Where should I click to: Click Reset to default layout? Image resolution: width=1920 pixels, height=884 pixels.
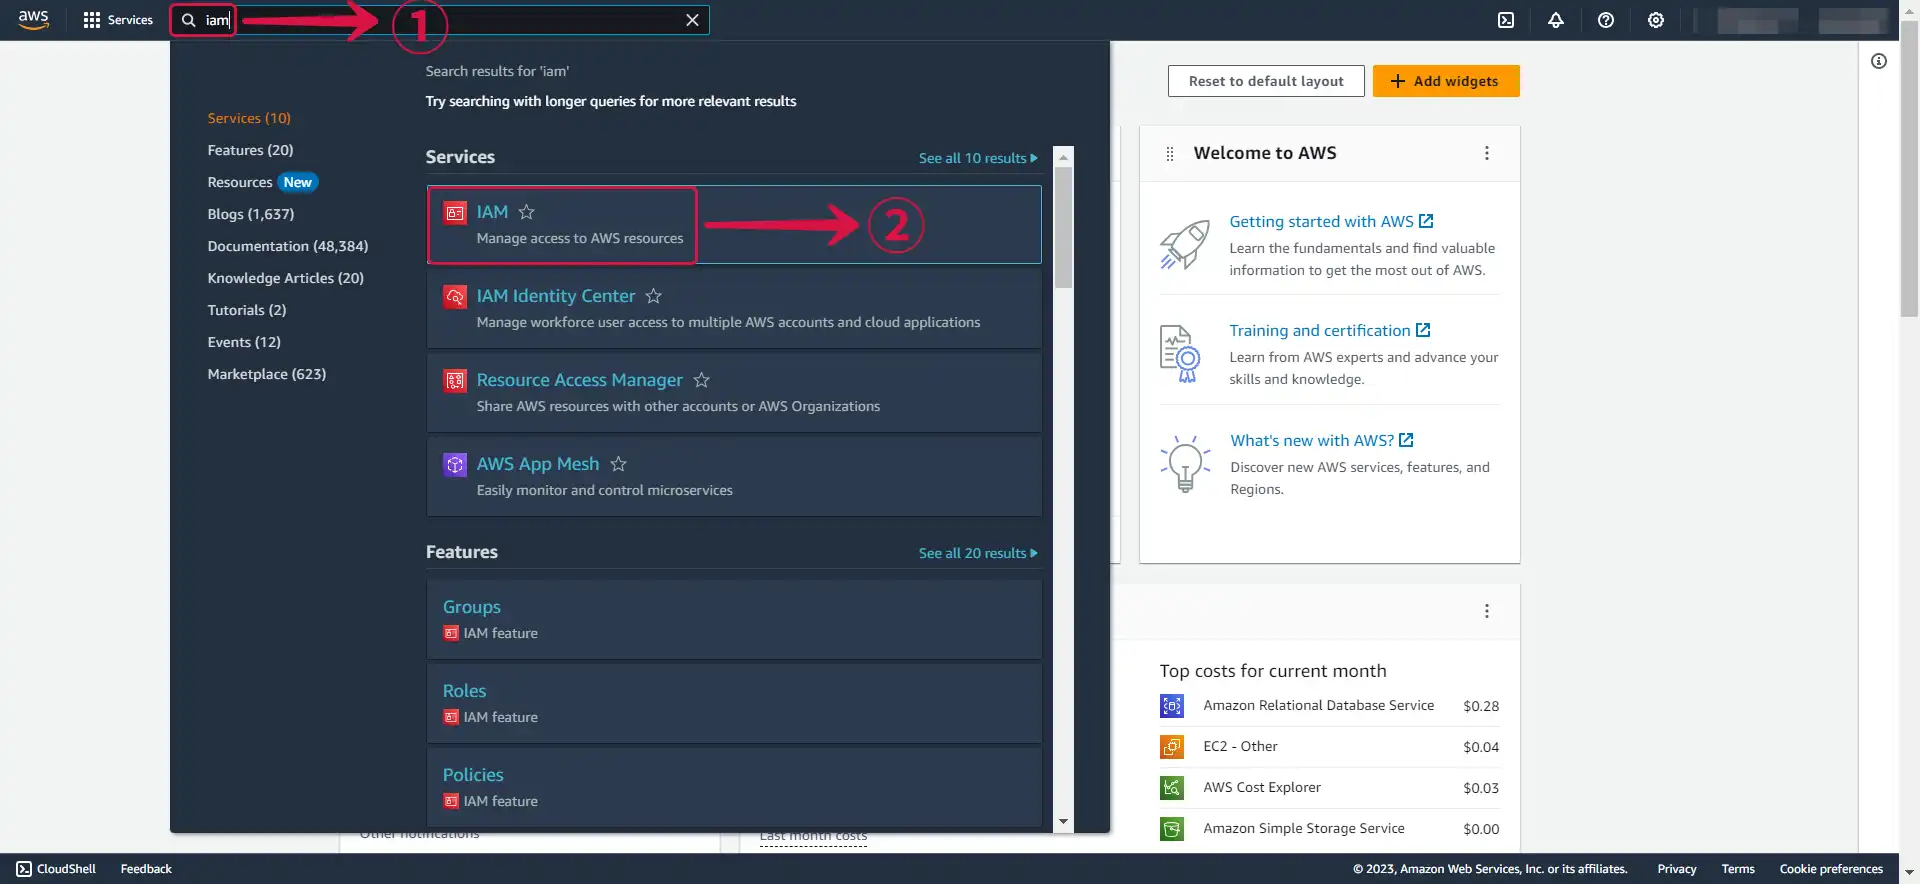coord(1266,81)
